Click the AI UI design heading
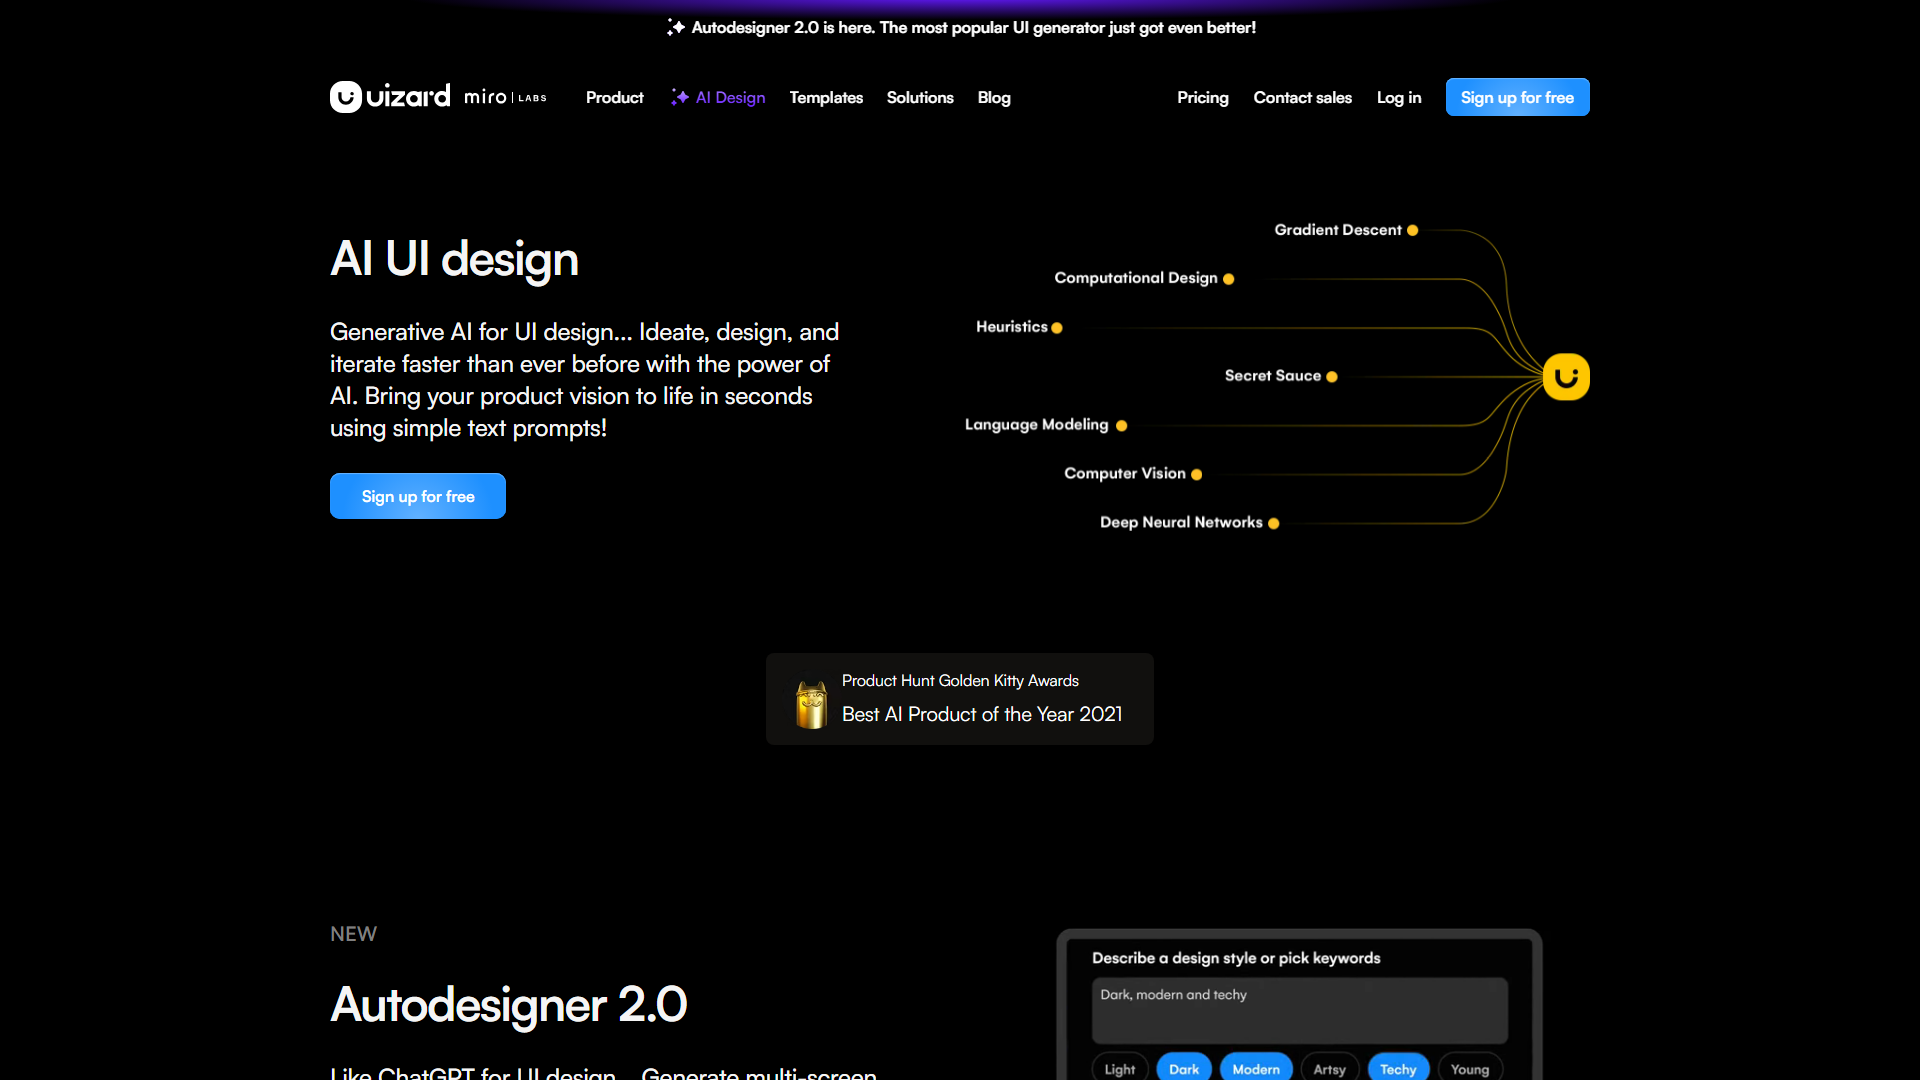The image size is (1920, 1080). tap(455, 259)
